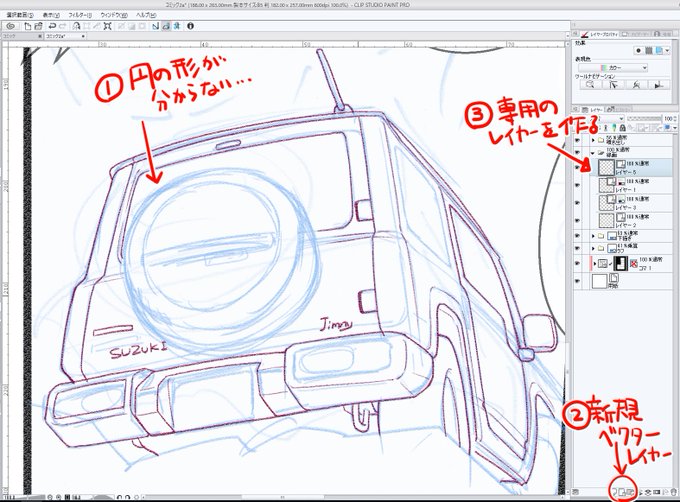Select レイヤー 2 in layer list
This screenshot has height=502, width=680.
pos(631,221)
